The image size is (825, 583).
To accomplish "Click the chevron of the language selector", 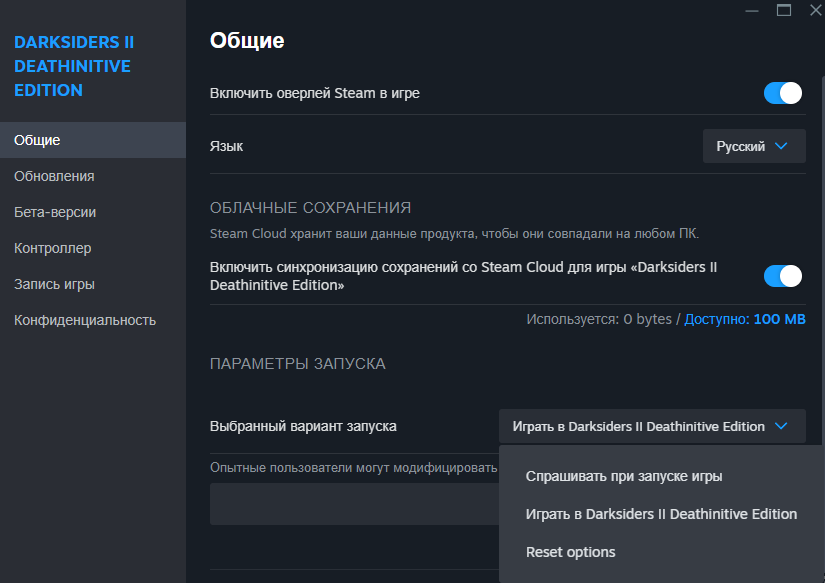I will point(781,146).
